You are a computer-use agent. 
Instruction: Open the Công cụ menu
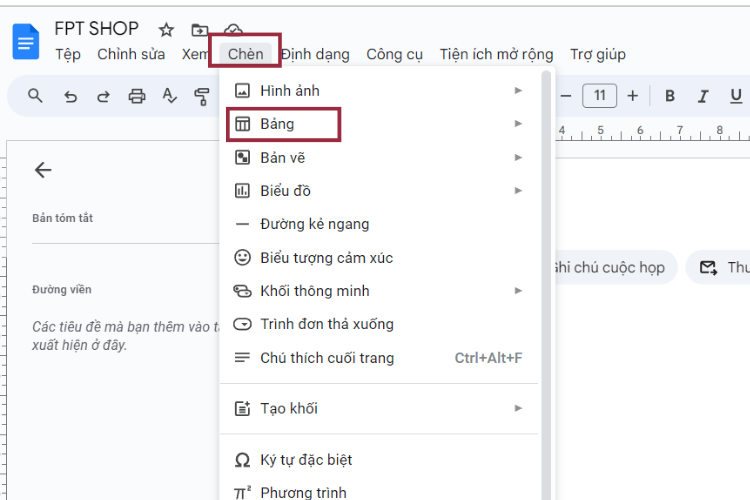[395, 55]
